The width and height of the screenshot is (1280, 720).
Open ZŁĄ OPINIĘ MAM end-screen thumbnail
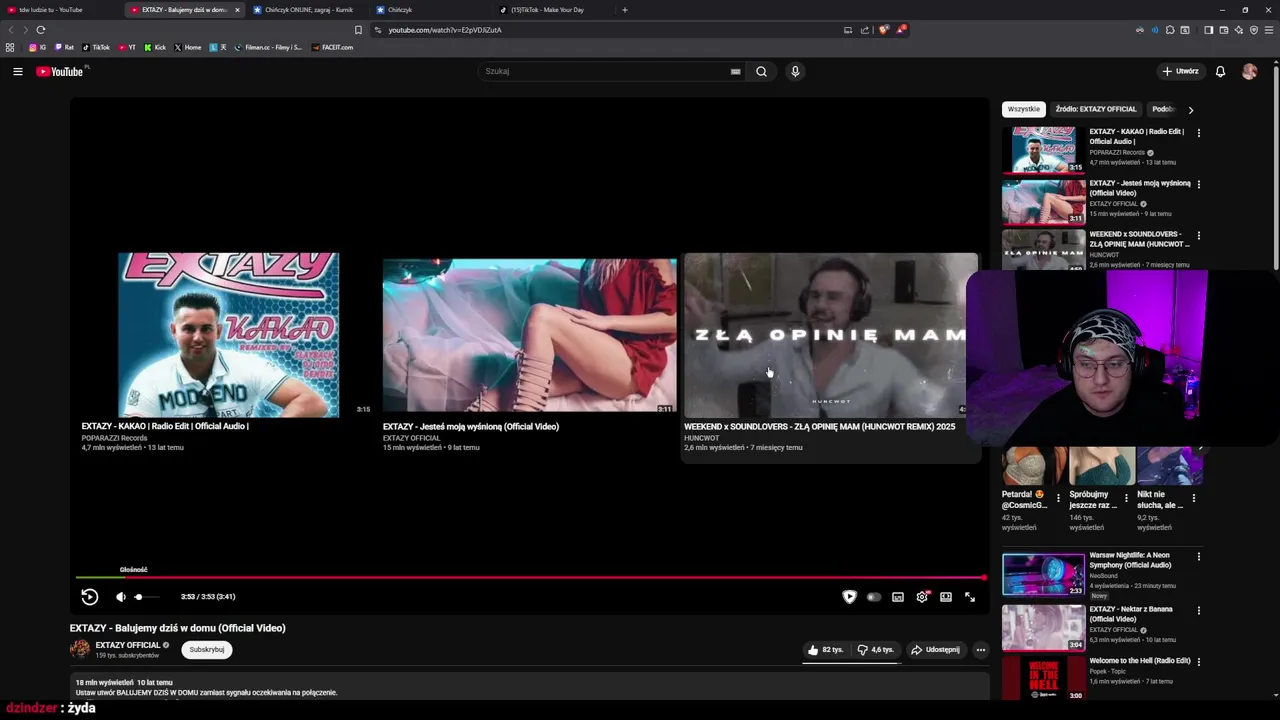click(x=830, y=334)
